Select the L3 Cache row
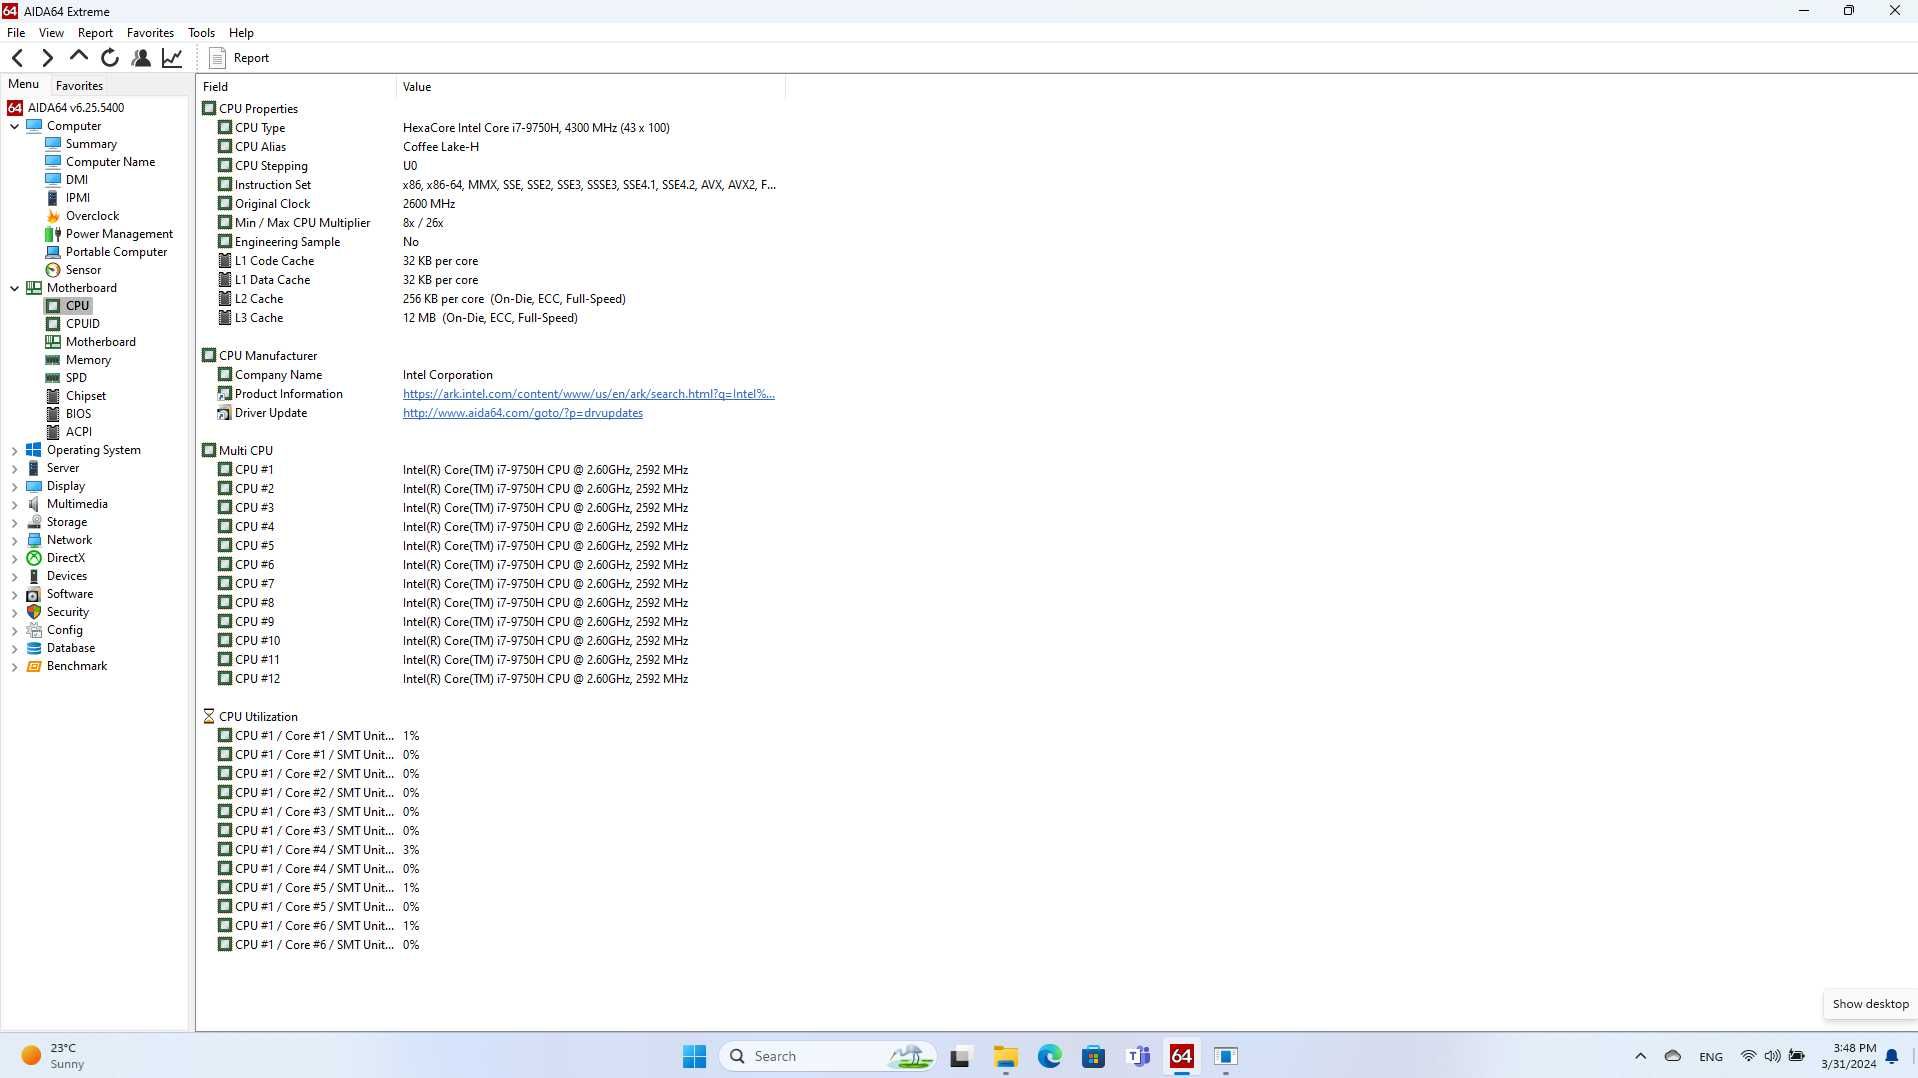This screenshot has width=1918, height=1078. point(492,318)
